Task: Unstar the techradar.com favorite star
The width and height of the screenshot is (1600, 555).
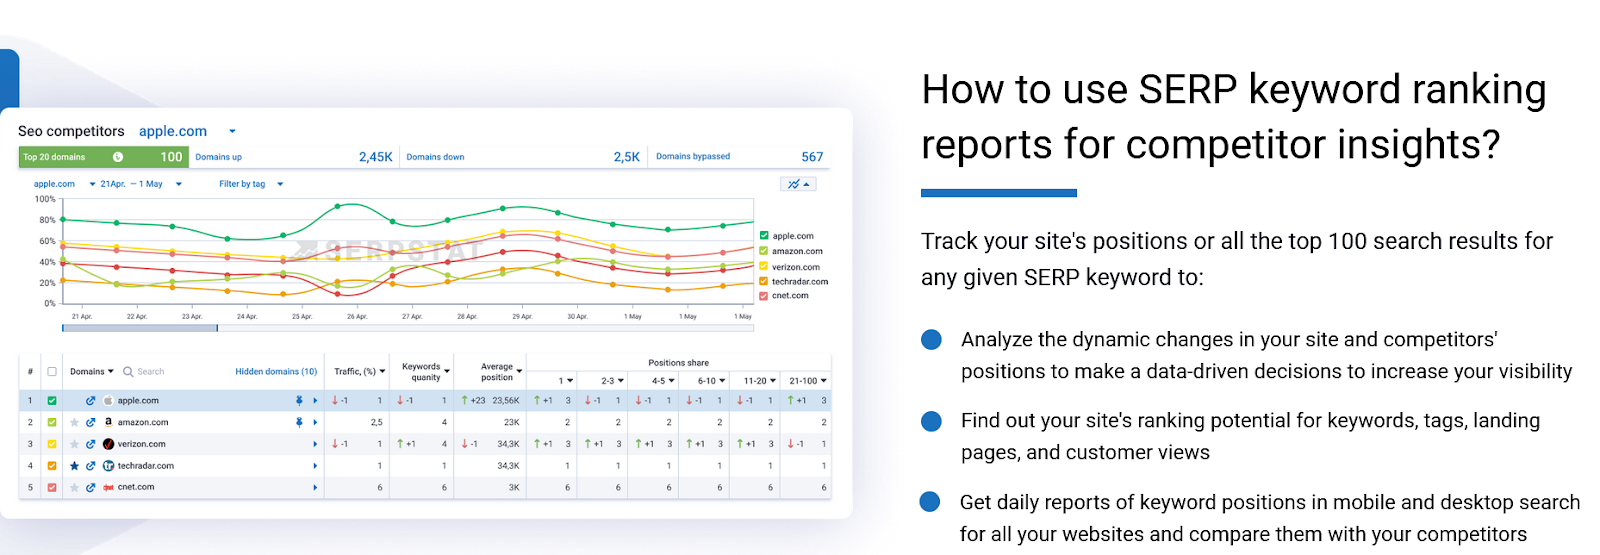Action: pyautogui.click(x=74, y=466)
